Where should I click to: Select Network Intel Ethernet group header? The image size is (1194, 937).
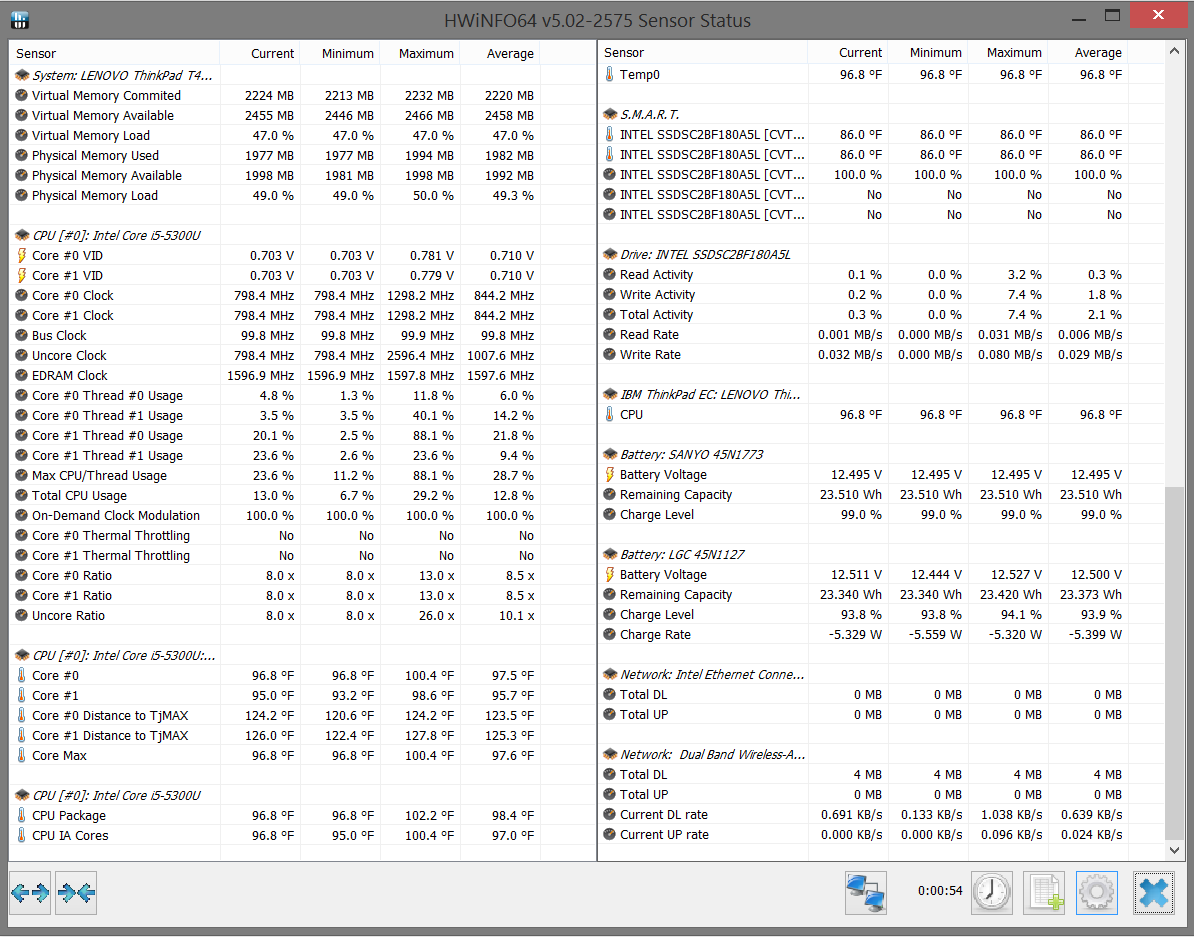pos(881,674)
